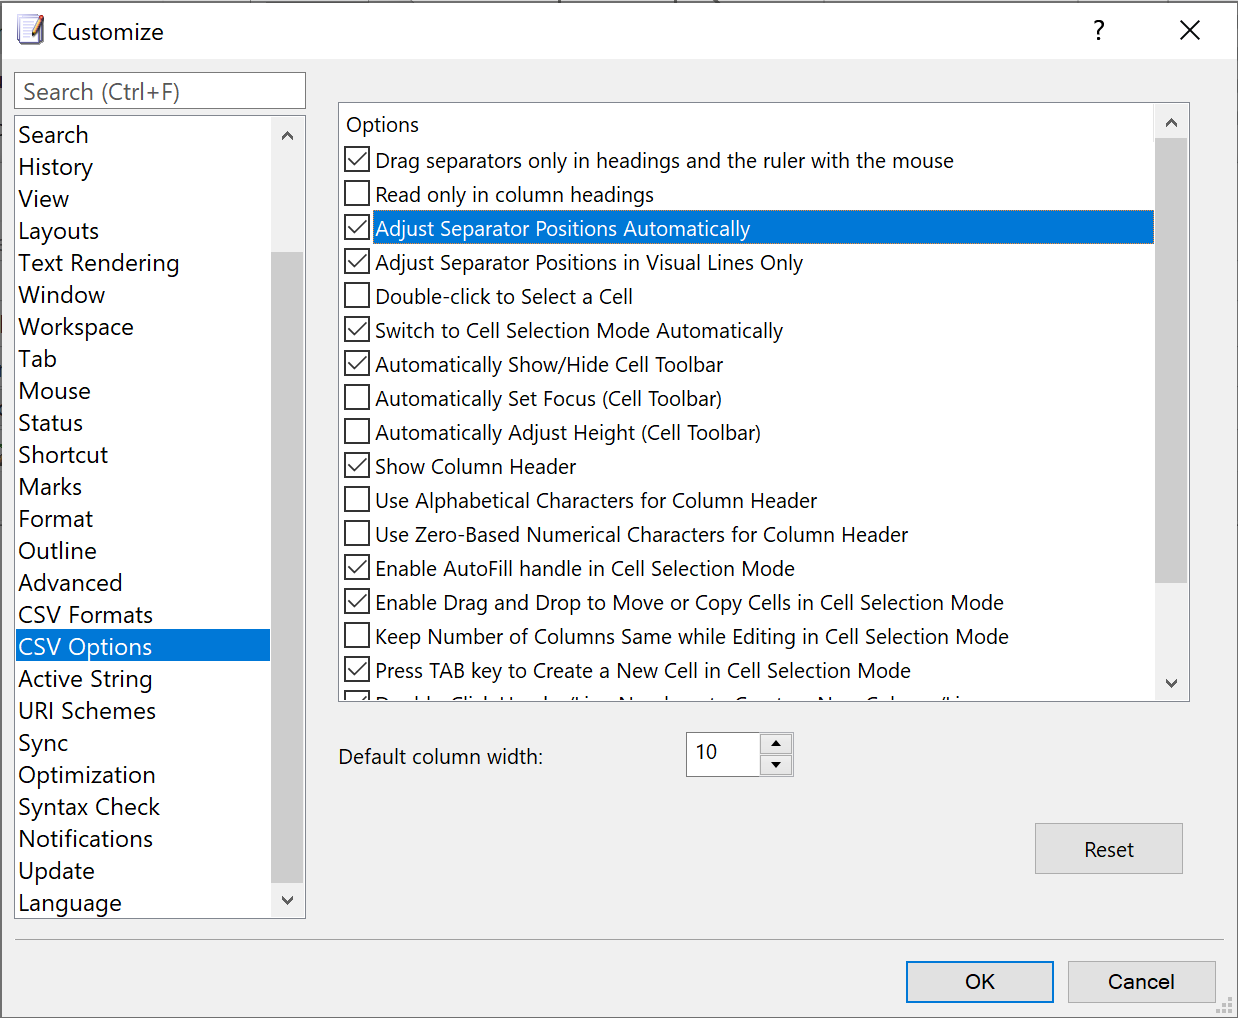Click category list scroll down arrow
The height and width of the screenshot is (1018, 1238).
click(287, 900)
